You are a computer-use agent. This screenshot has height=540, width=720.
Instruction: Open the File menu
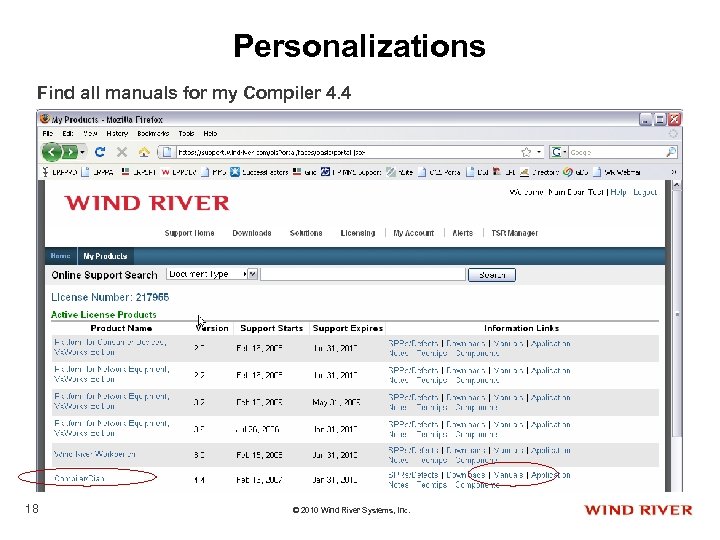point(48,134)
